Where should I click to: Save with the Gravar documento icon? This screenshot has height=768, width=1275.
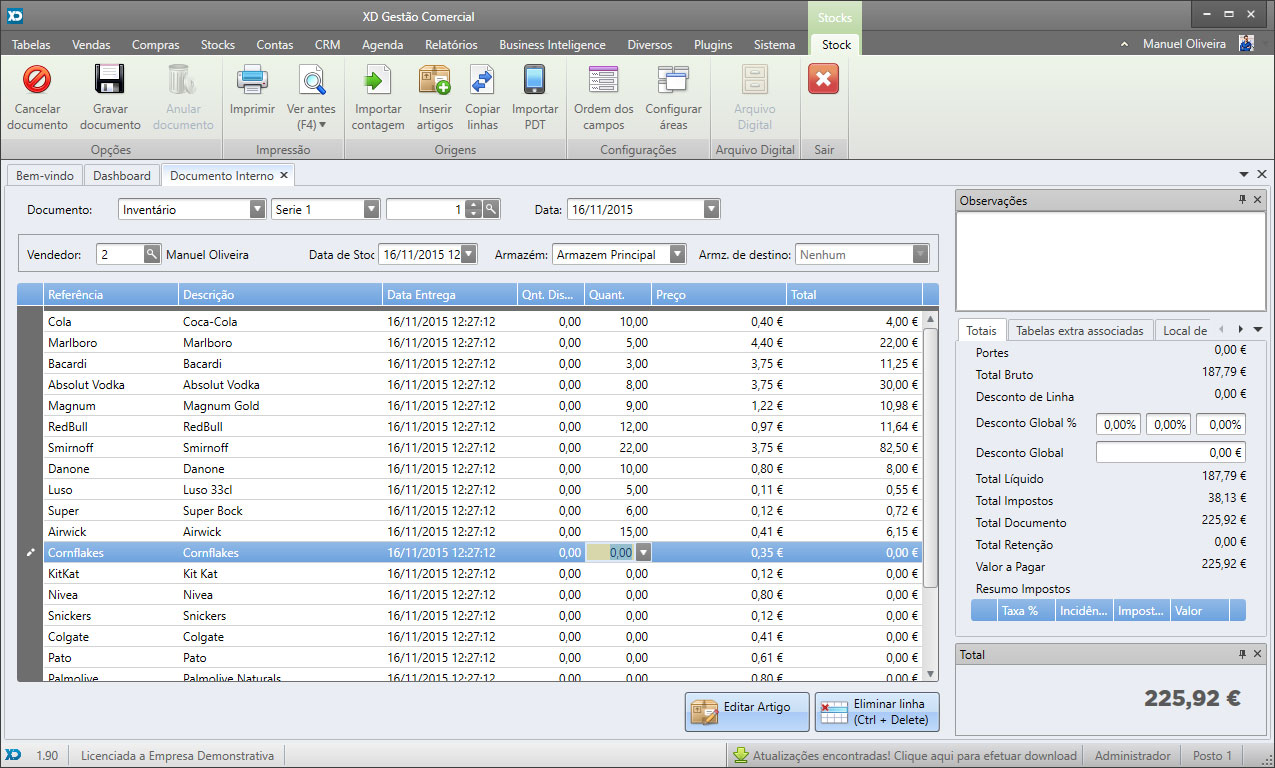click(x=109, y=80)
